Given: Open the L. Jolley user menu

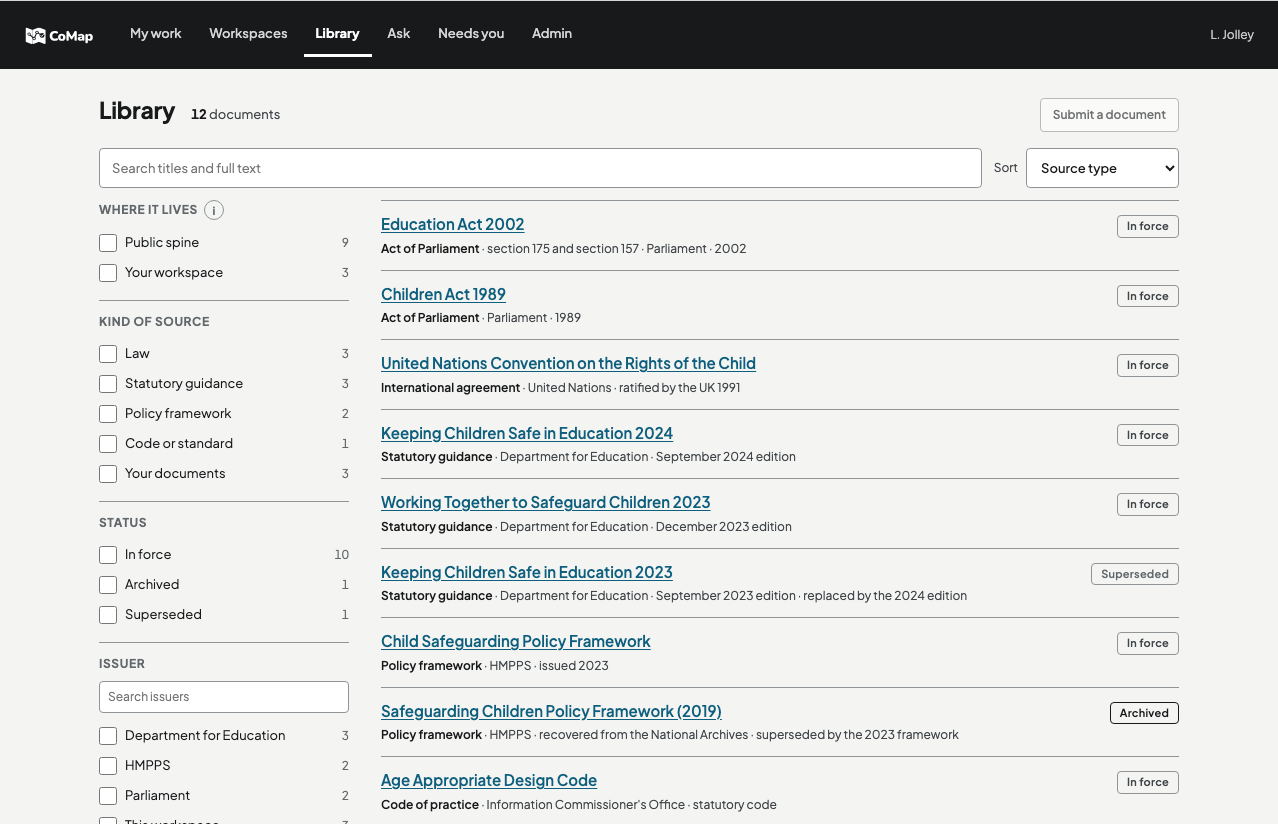Looking at the screenshot, I should [1232, 34].
